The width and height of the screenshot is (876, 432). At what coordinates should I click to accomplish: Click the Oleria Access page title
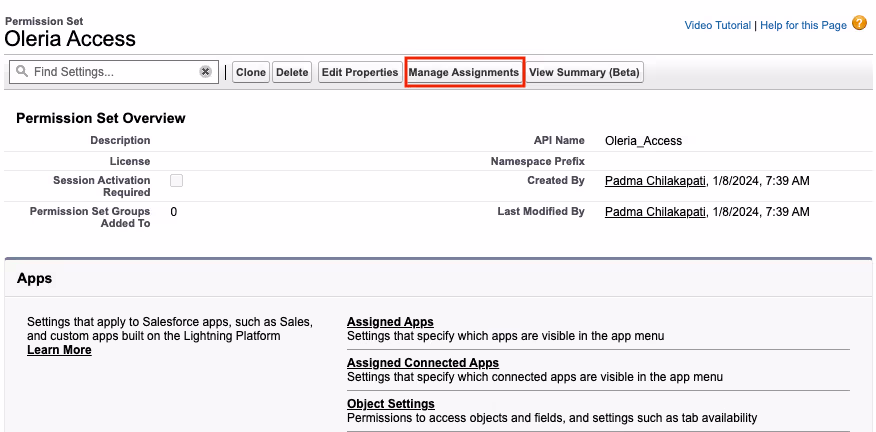(70, 39)
